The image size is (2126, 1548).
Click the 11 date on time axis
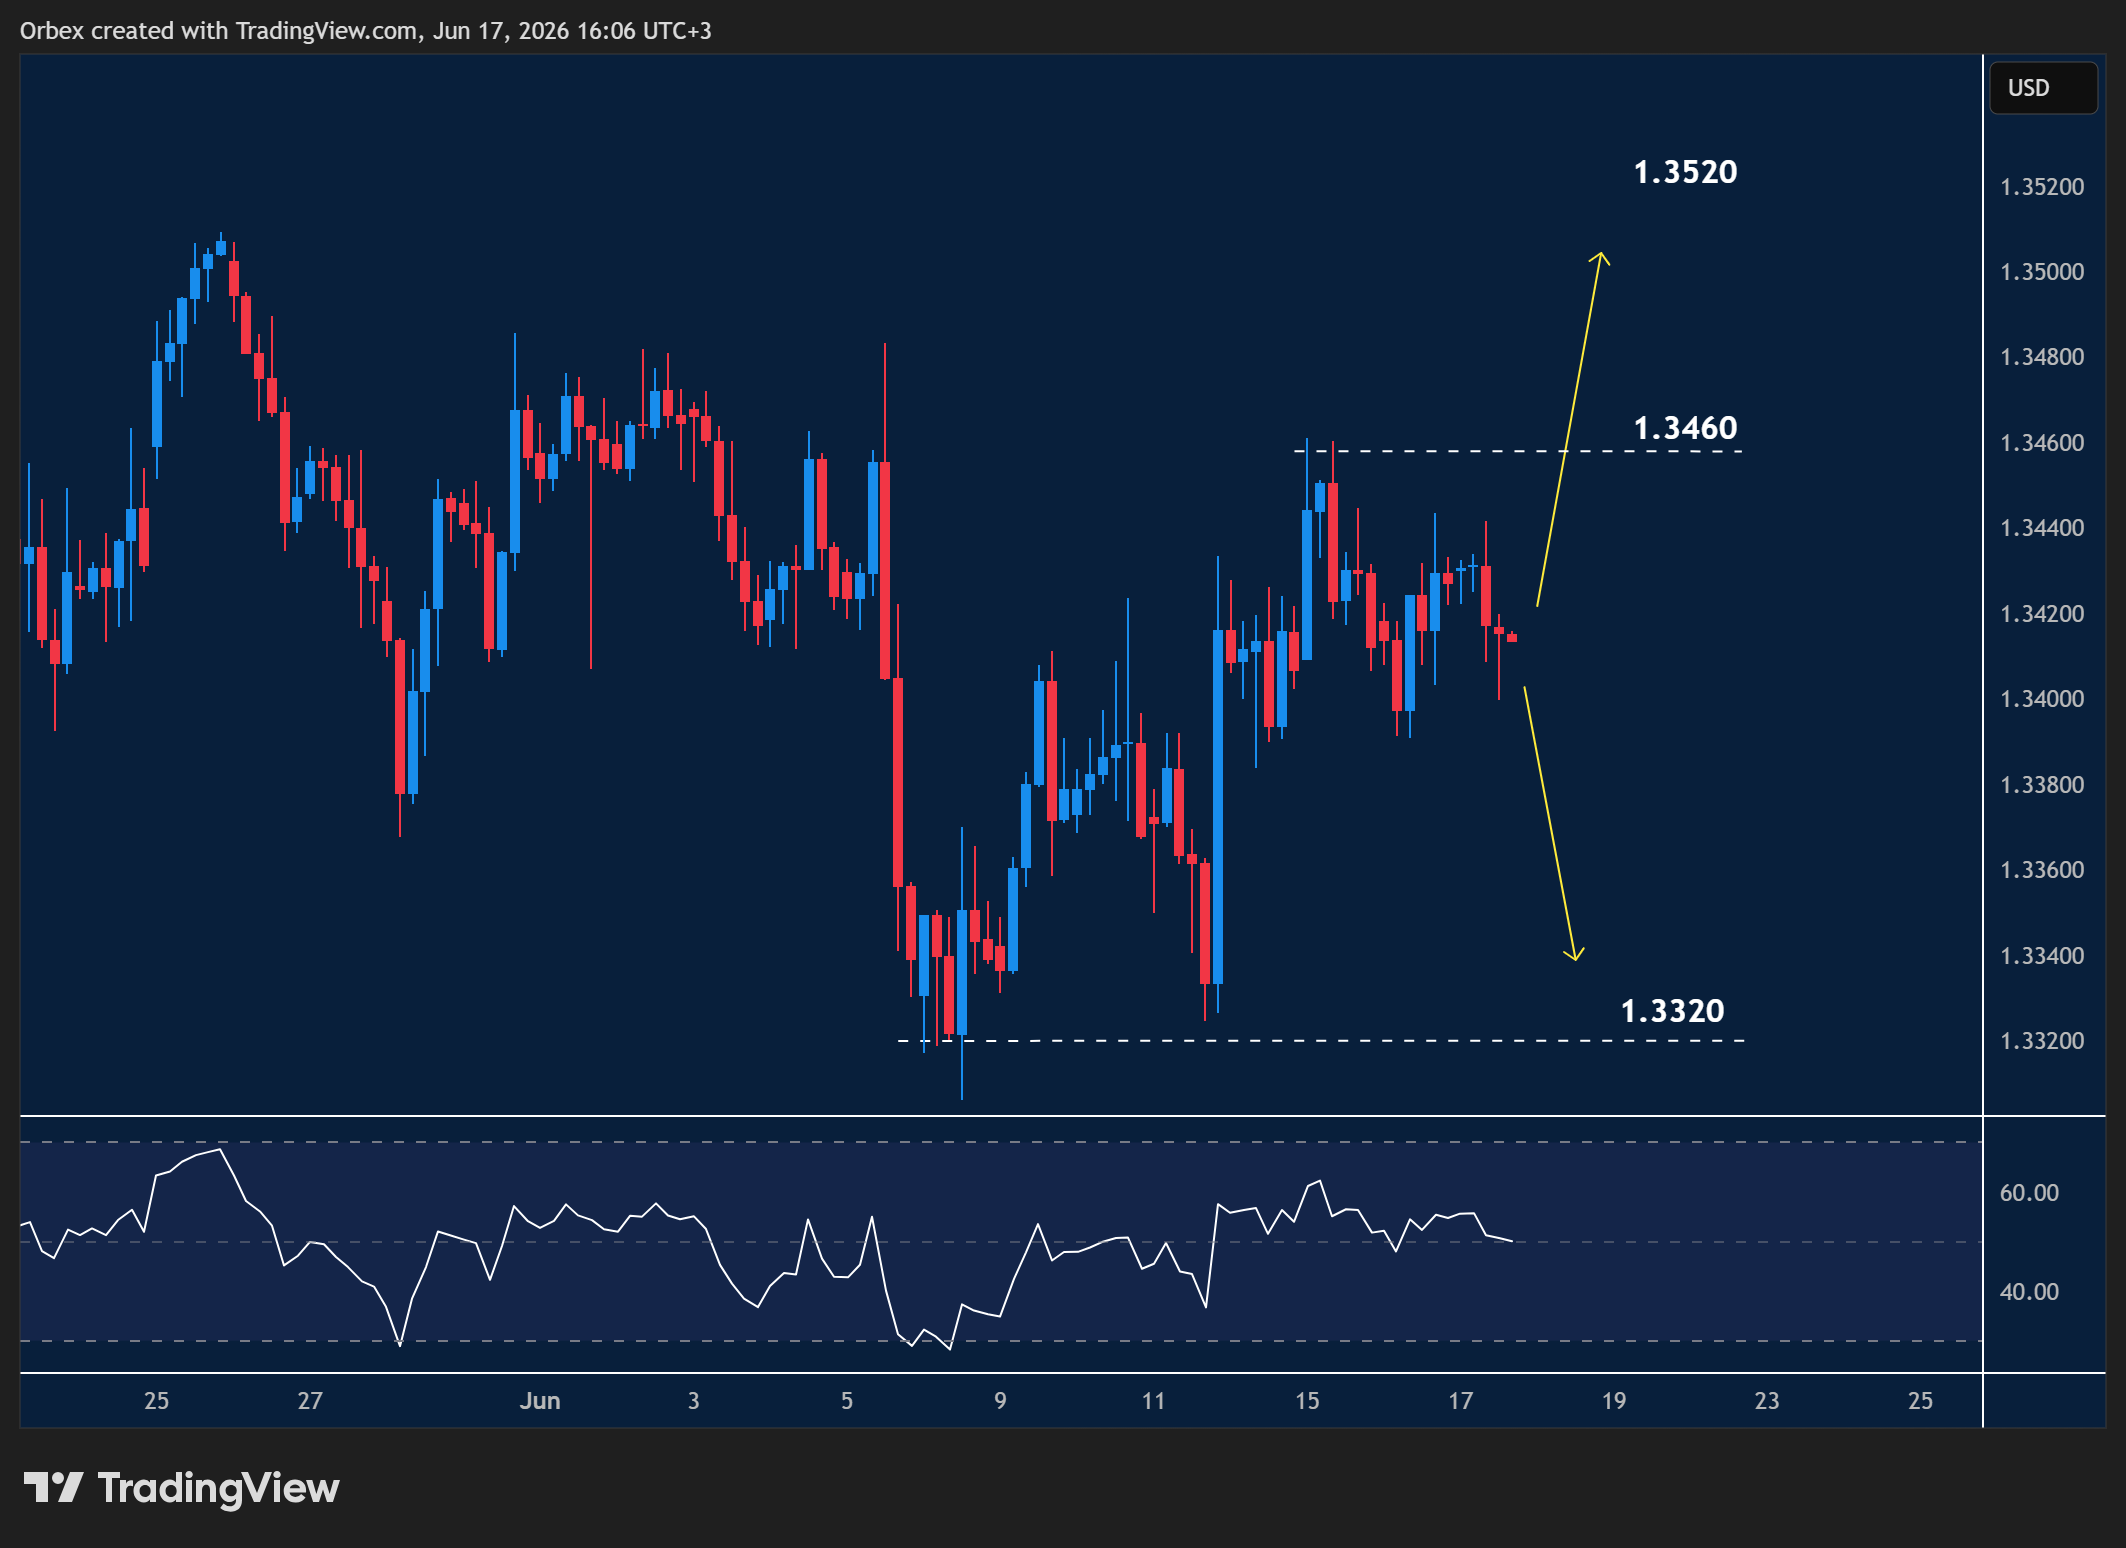(1154, 1401)
